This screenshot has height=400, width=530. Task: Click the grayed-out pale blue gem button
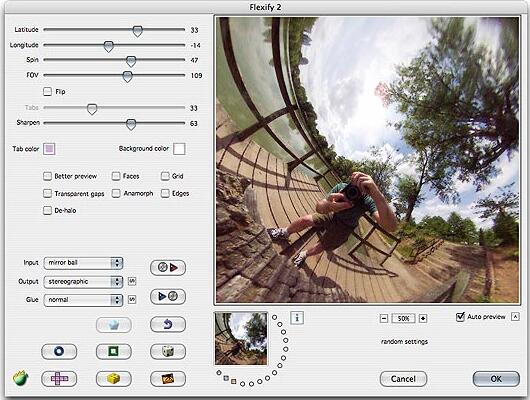[114, 325]
